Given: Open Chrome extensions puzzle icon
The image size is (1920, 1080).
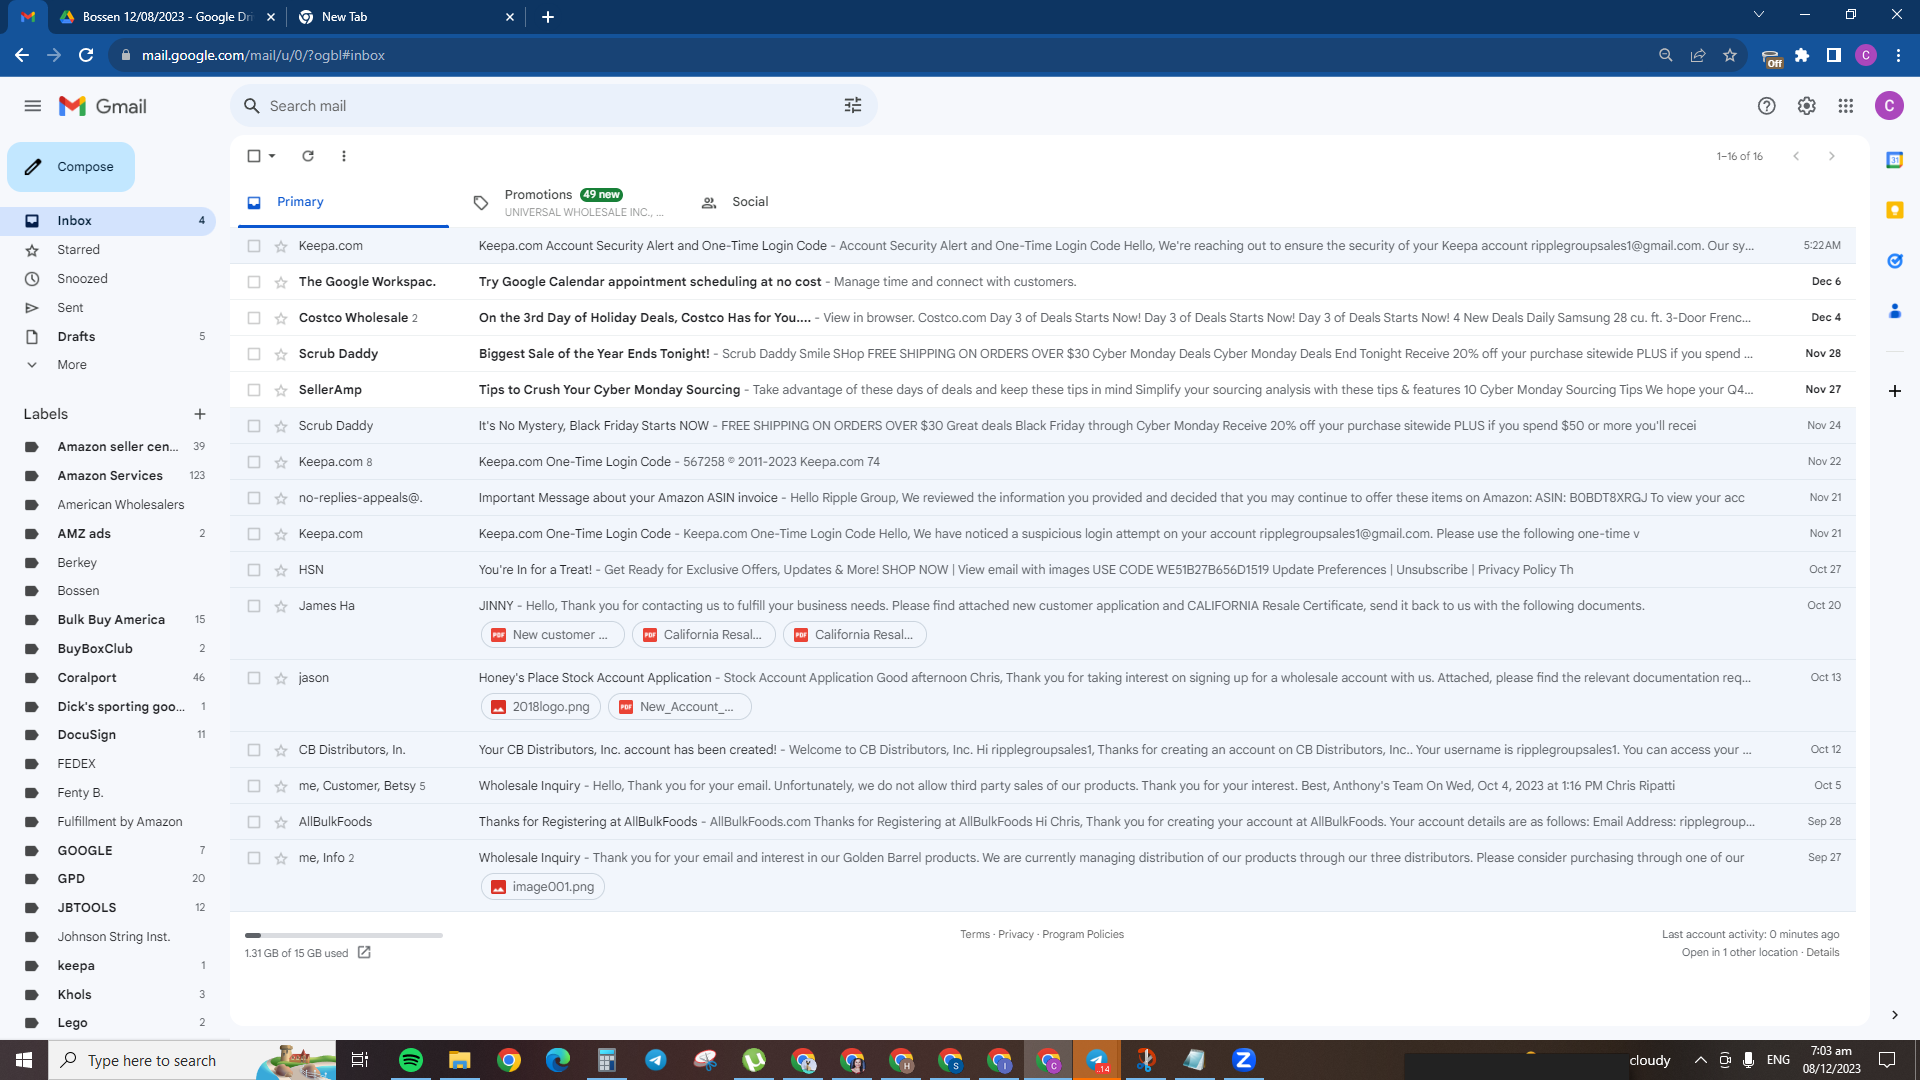Looking at the screenshot, I should point(1802,56).
